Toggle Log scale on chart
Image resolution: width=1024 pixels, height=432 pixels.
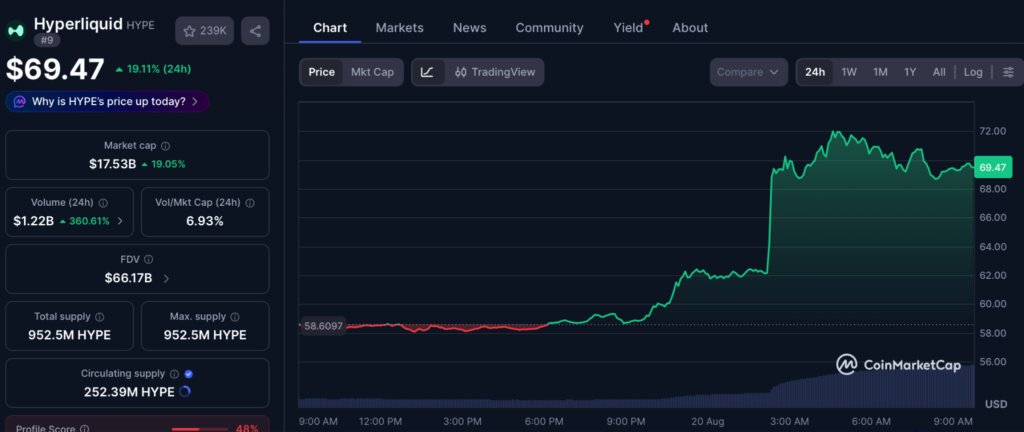pyautogui.click(x=973, y=72)
